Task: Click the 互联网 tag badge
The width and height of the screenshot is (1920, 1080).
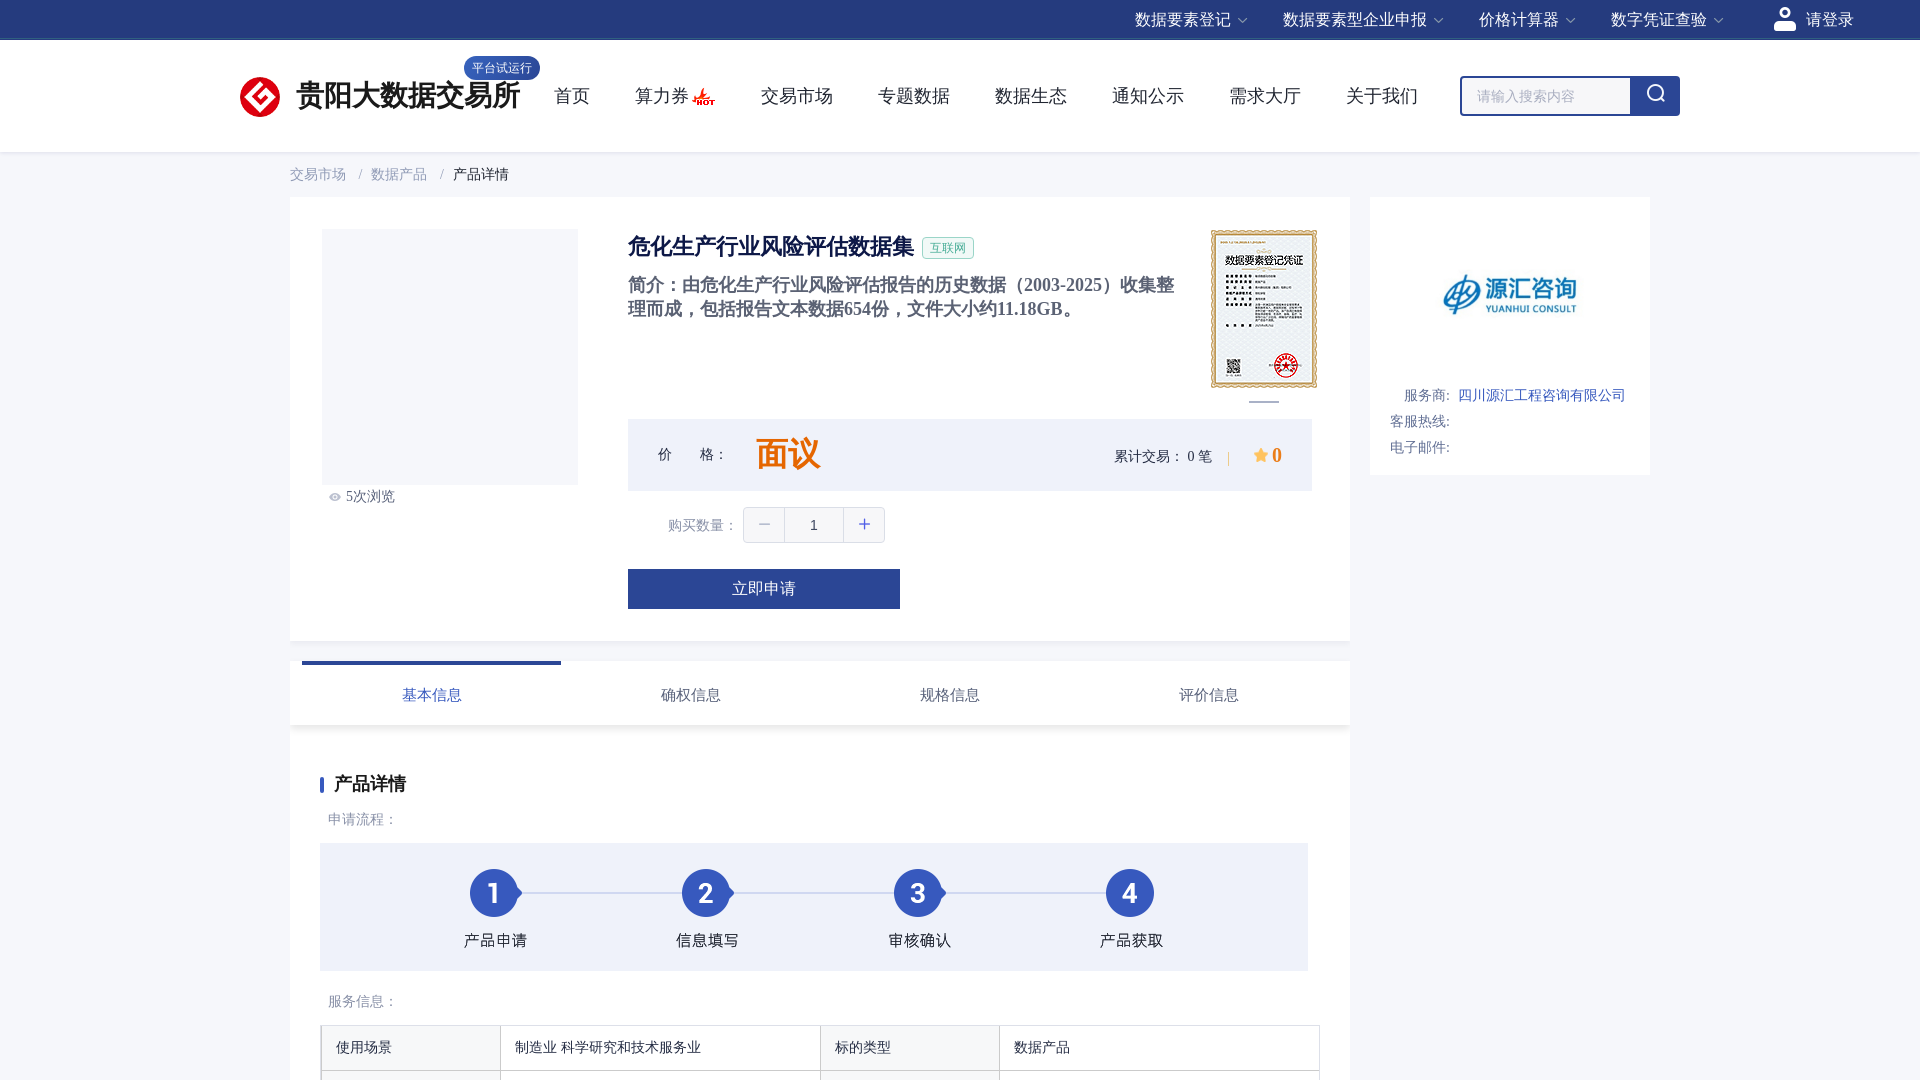Action: 948,248
